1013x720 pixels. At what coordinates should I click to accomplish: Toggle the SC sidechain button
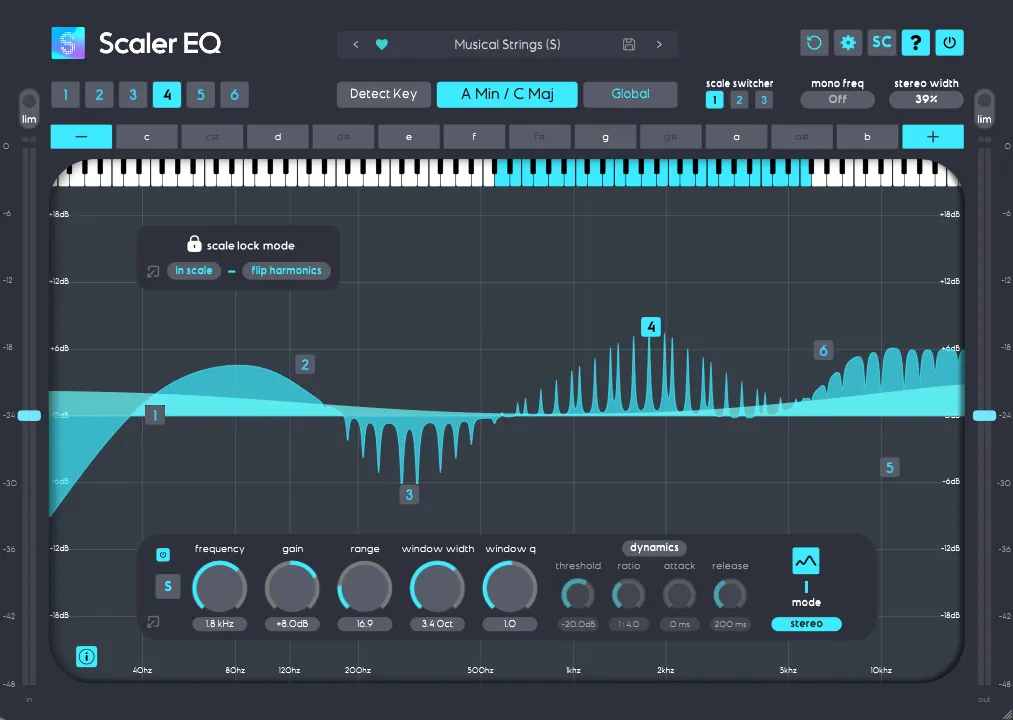[882, 43]
